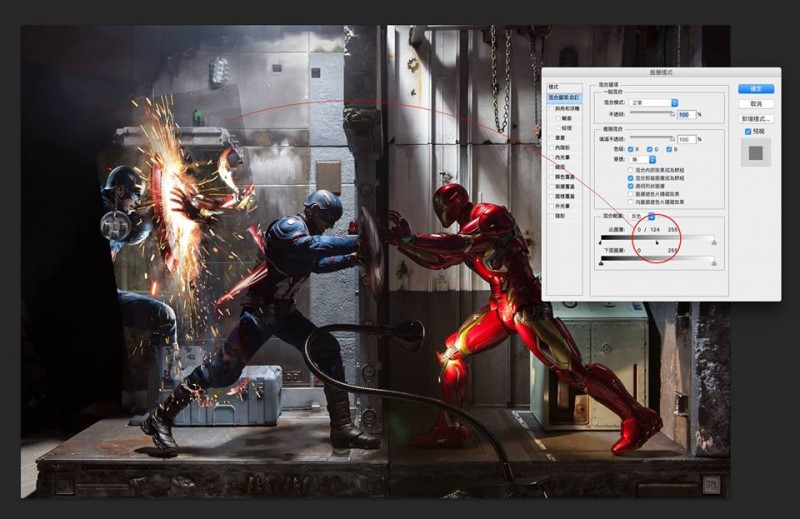
Task: Click the Underlying Layer gradient bar
Action: click(657, 258)
